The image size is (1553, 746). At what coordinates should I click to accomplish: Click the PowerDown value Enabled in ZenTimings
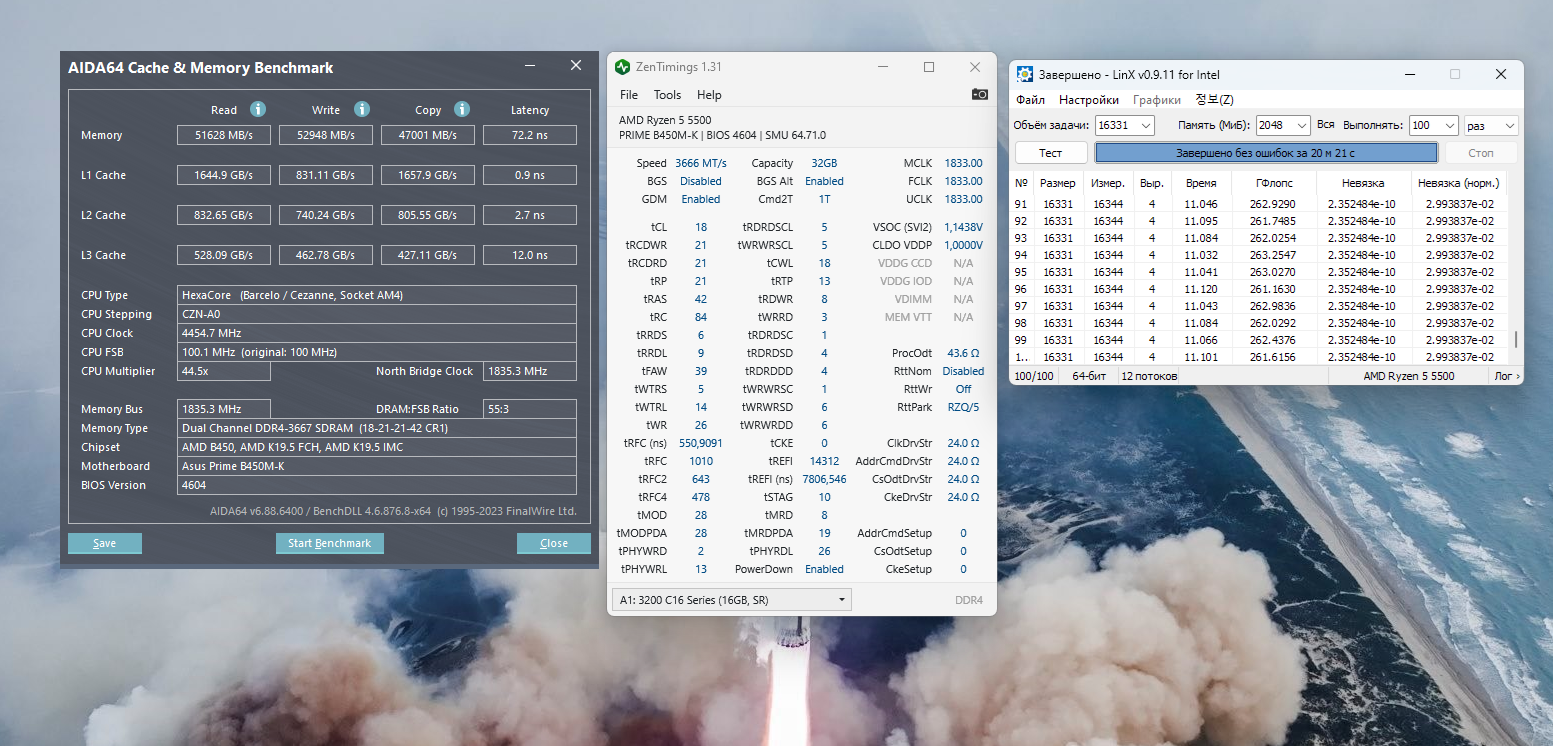click(x=824, y=569)
